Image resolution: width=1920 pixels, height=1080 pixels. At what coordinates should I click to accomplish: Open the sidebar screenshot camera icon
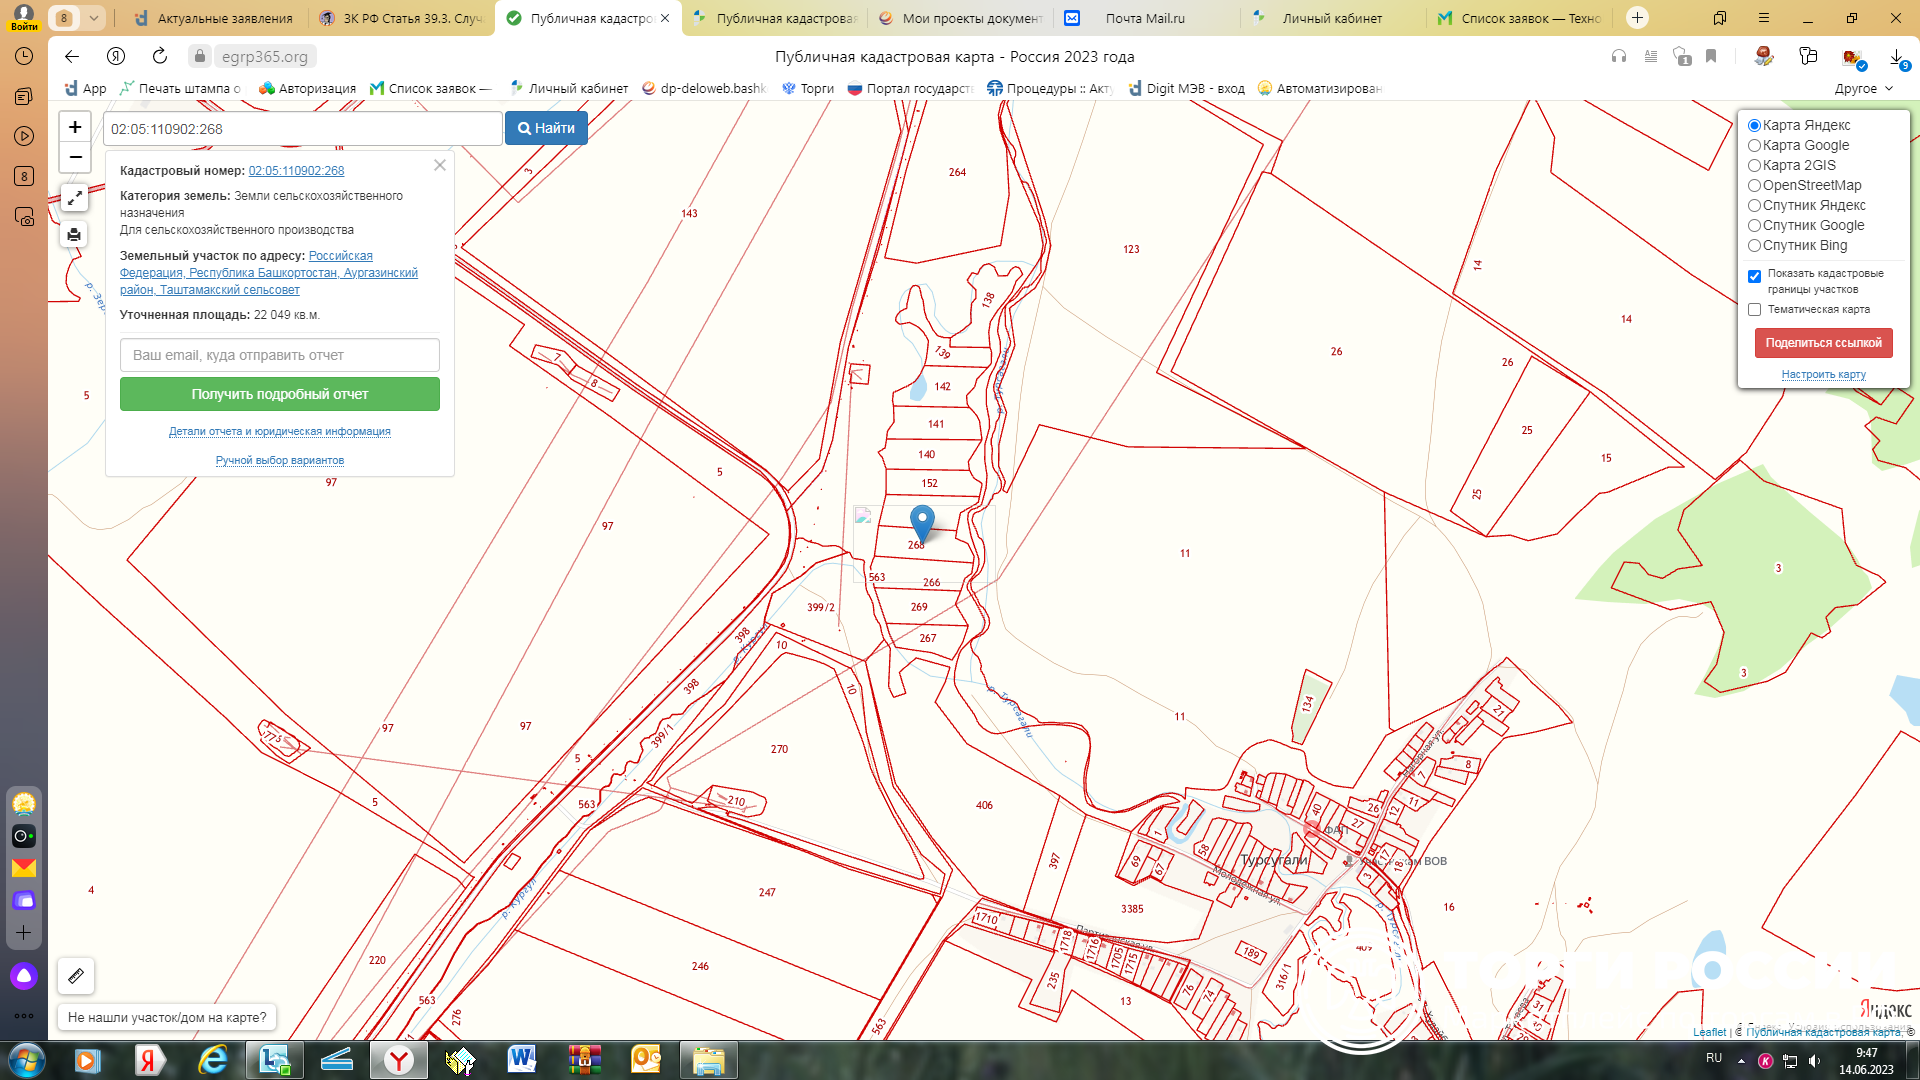pos(24,217)
